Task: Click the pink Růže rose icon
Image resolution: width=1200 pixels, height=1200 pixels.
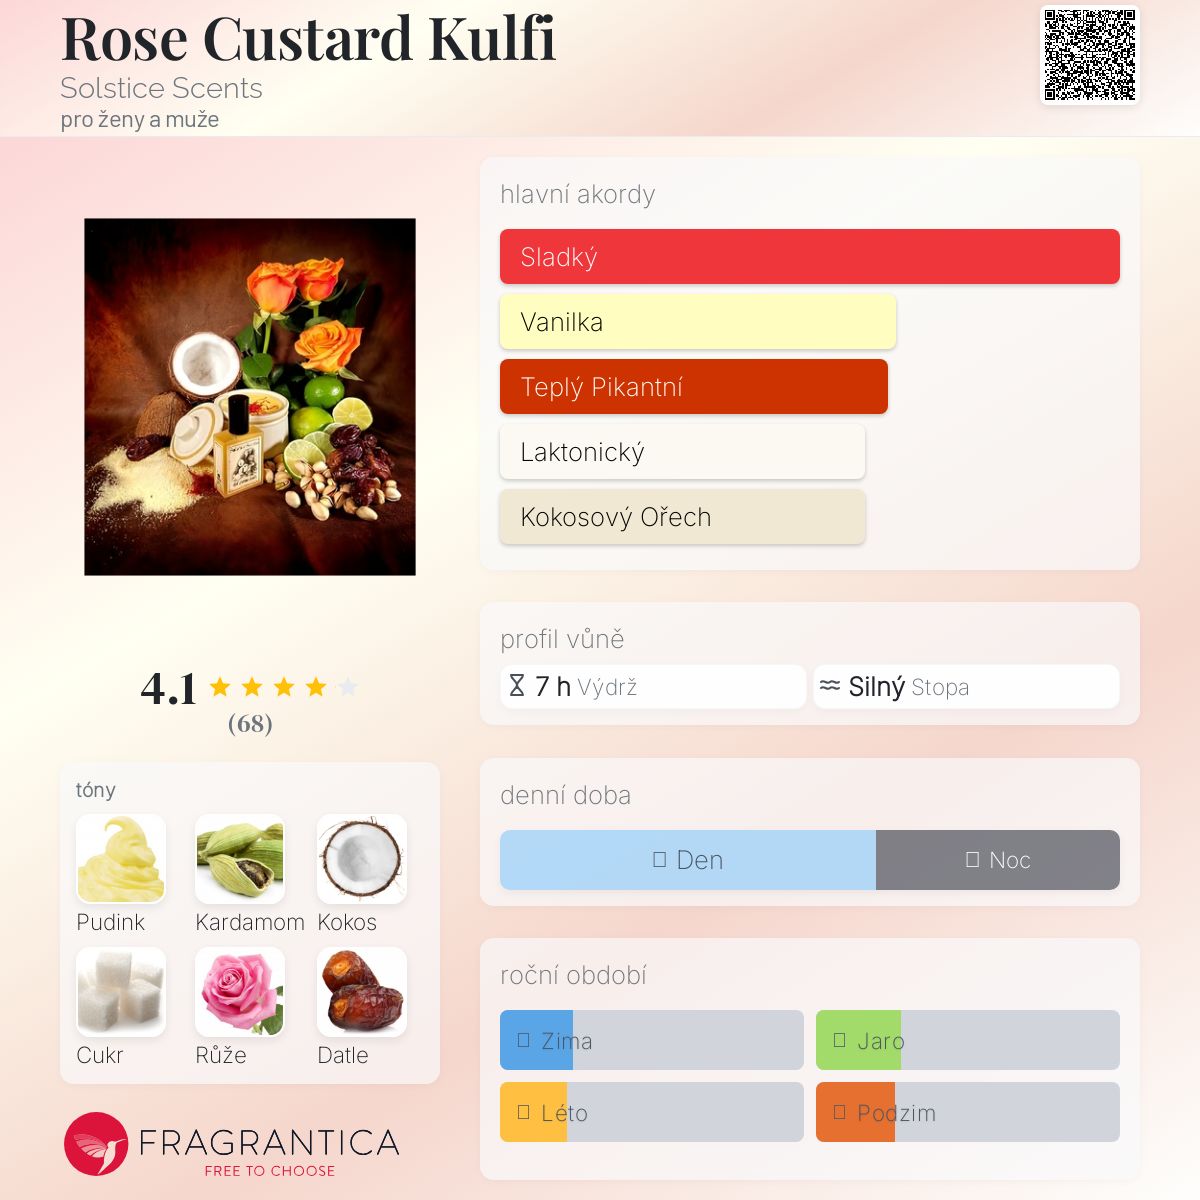Action: 240,992
